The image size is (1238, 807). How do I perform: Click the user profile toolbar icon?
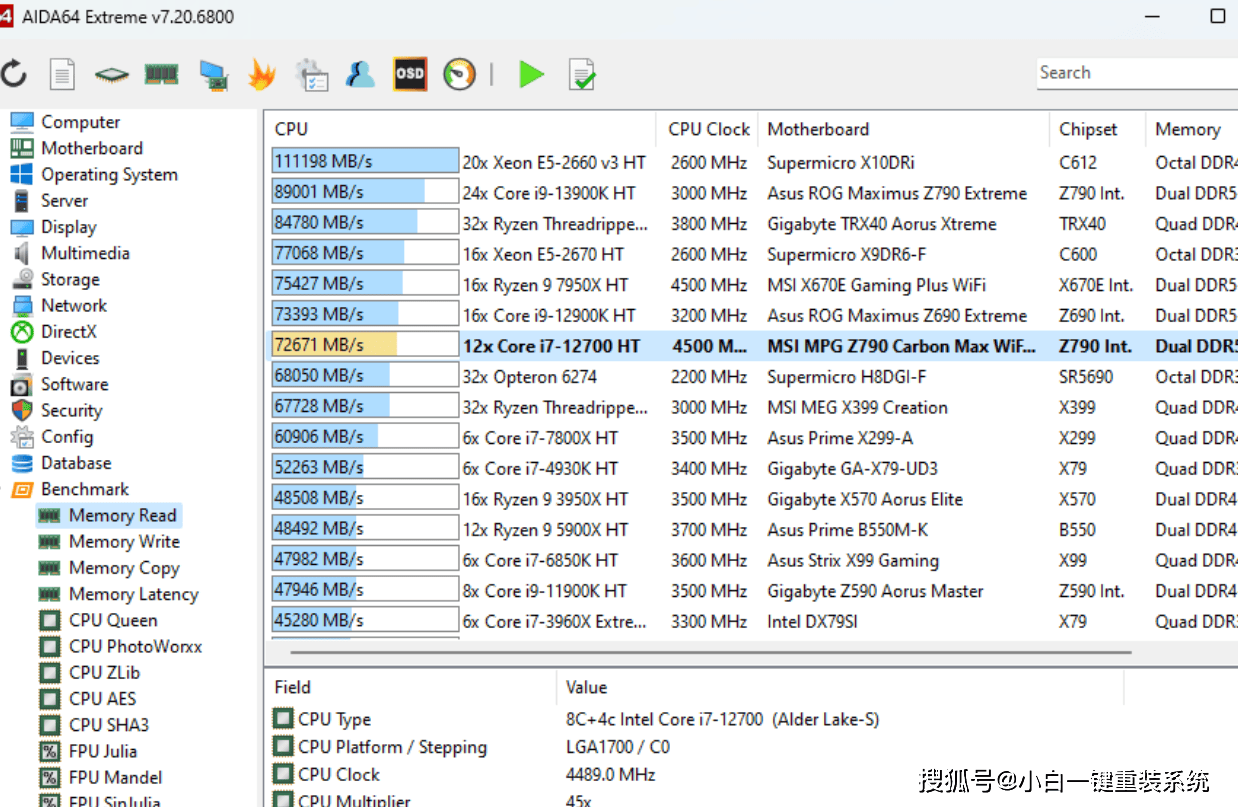pos(360,74)
